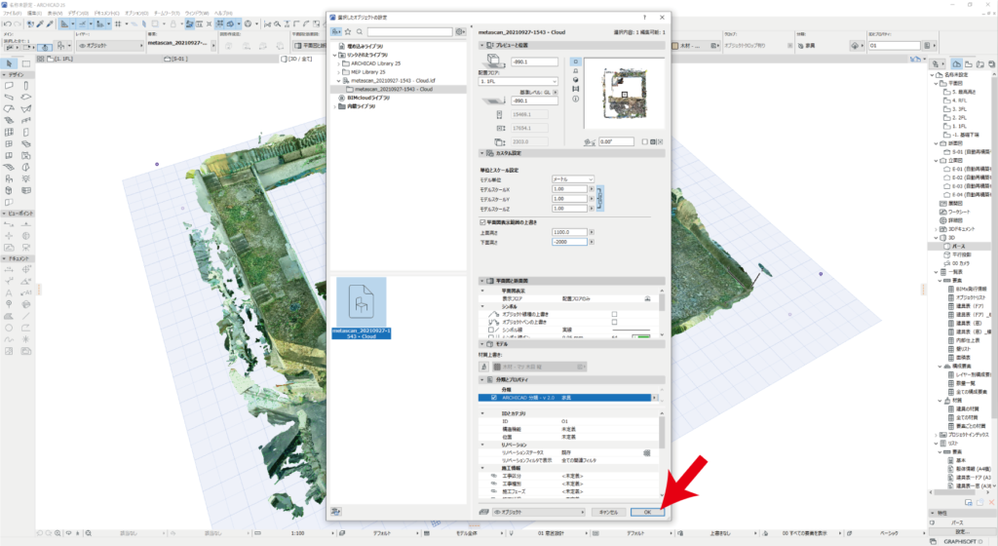This screenshot has width=998, height=546.
Task: Open the dialog's オブジェクト layer dropdown
Action: [x=540, y=512]
